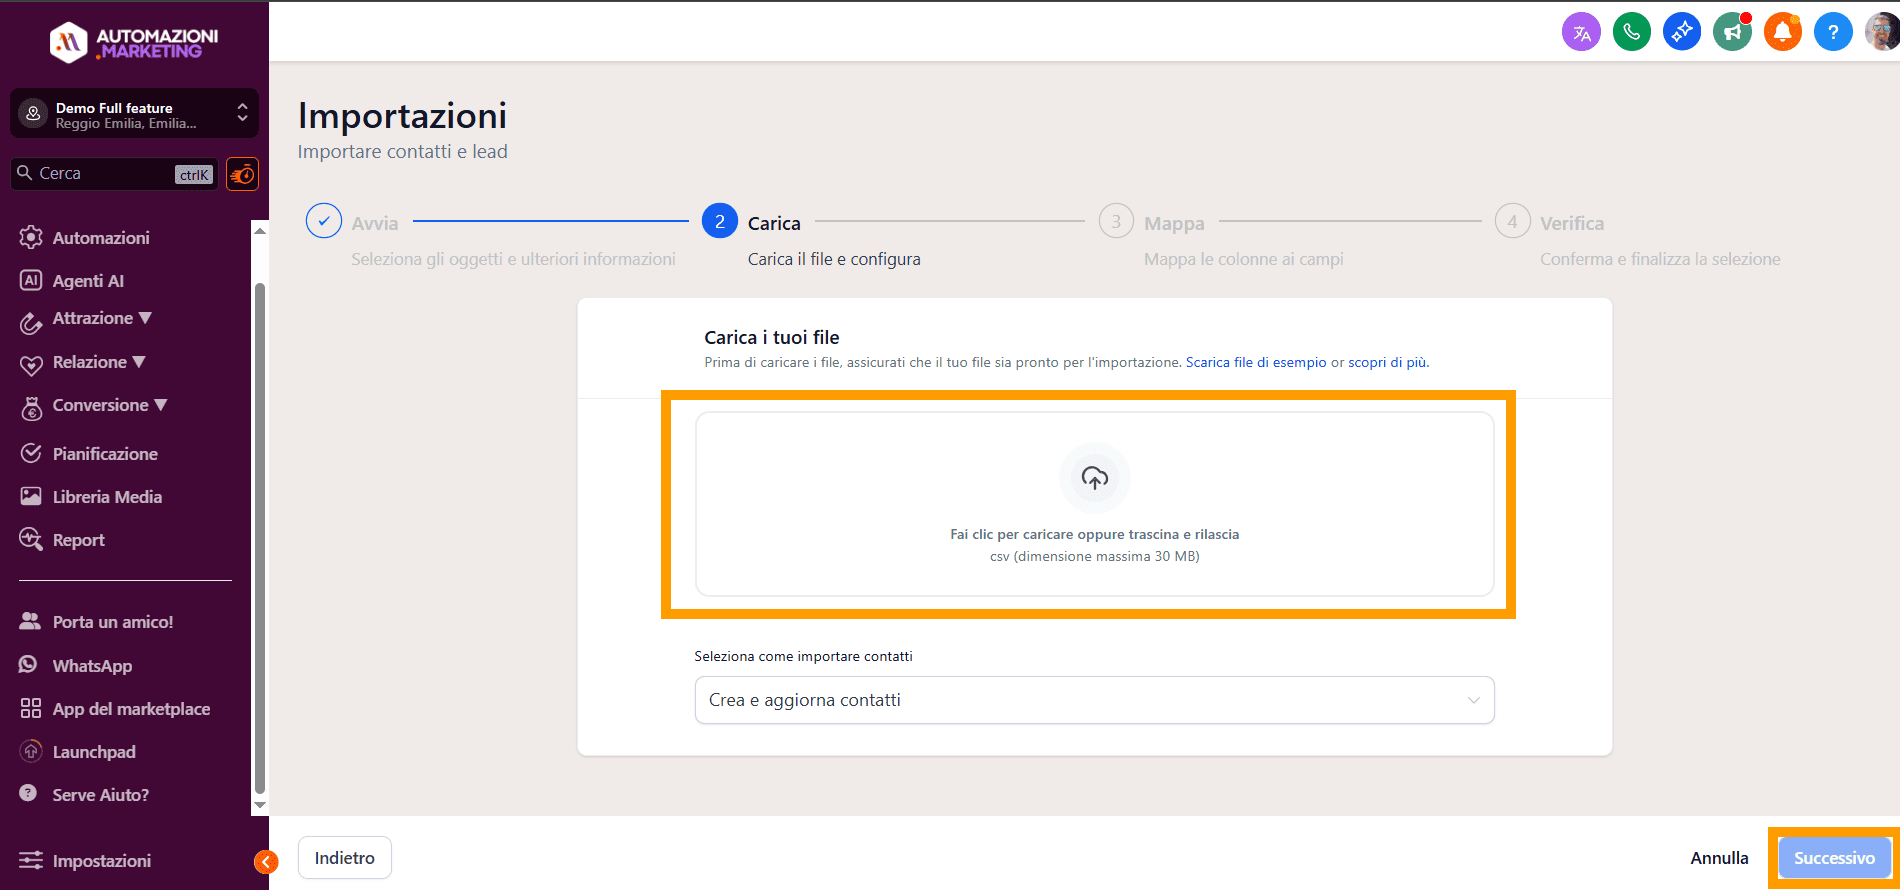Collapse the sidebar with orange chevron
This screenshot has height=890, width=1900.
coord(266,862)
